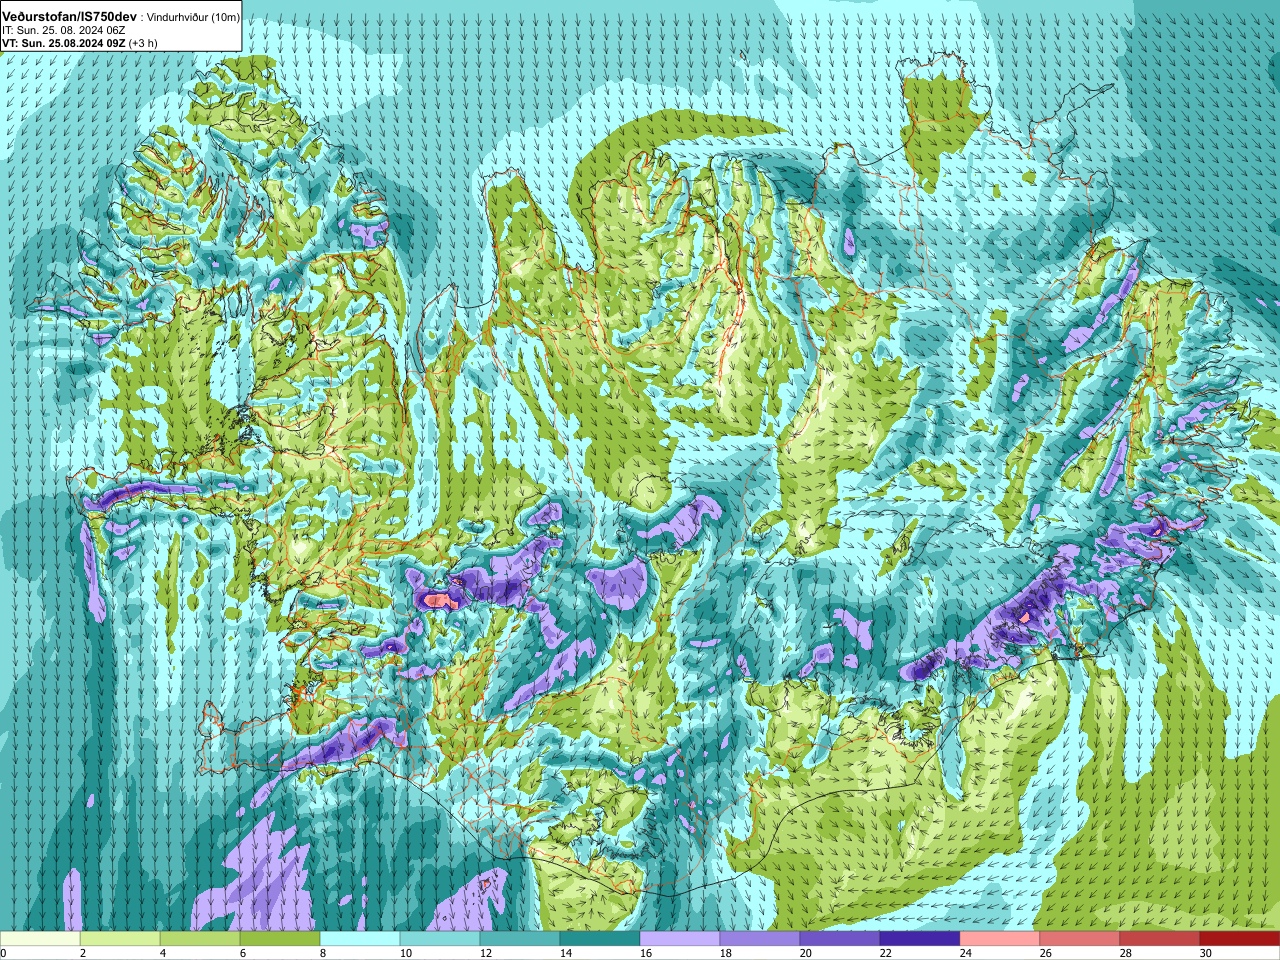Click the '(+3 h)' forecast offset text
Screen dimensions: 1280x960
coord(144,43)
